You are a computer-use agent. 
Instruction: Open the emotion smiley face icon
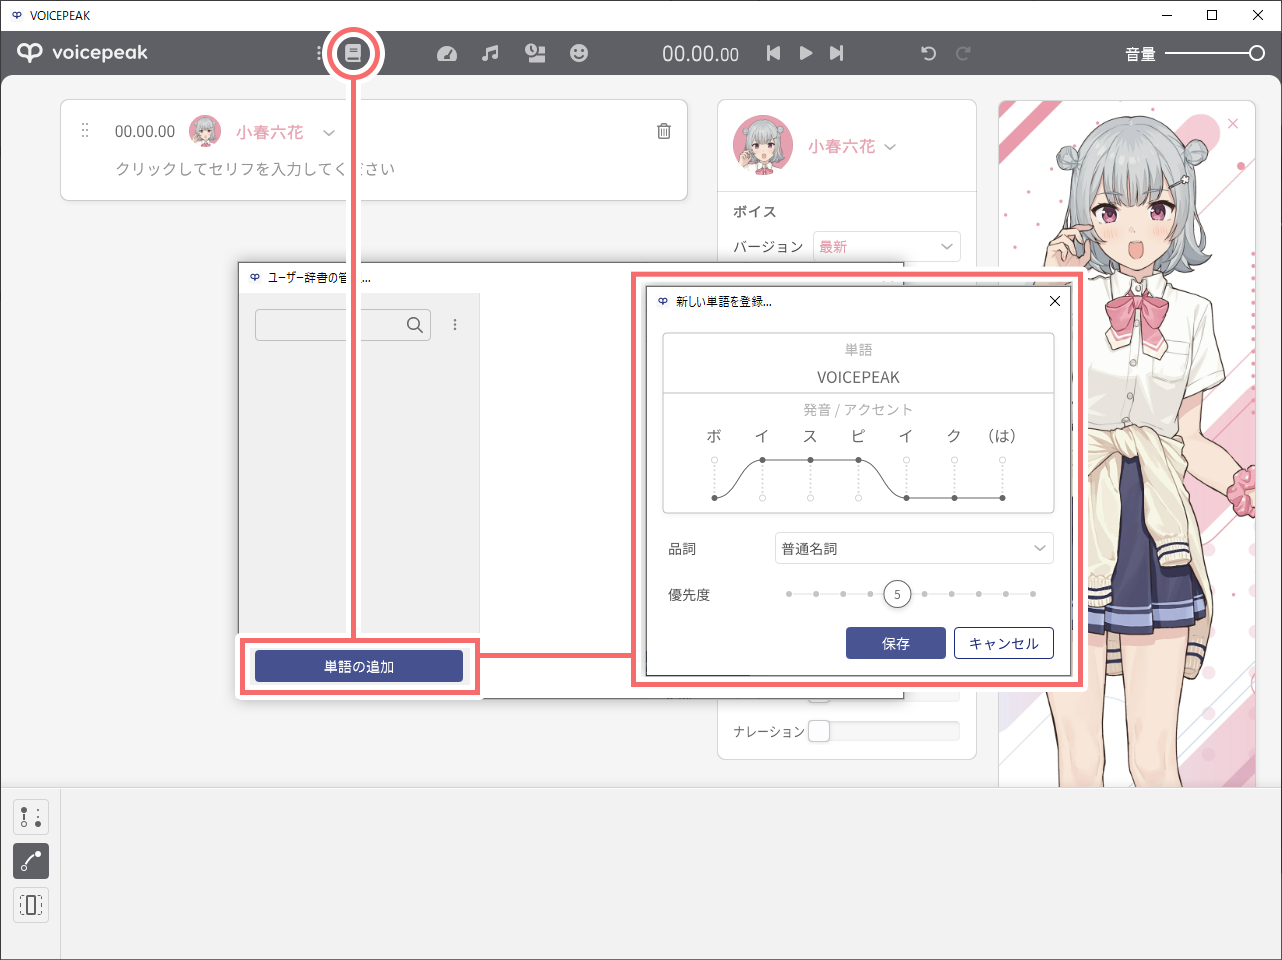pos(579,54)
